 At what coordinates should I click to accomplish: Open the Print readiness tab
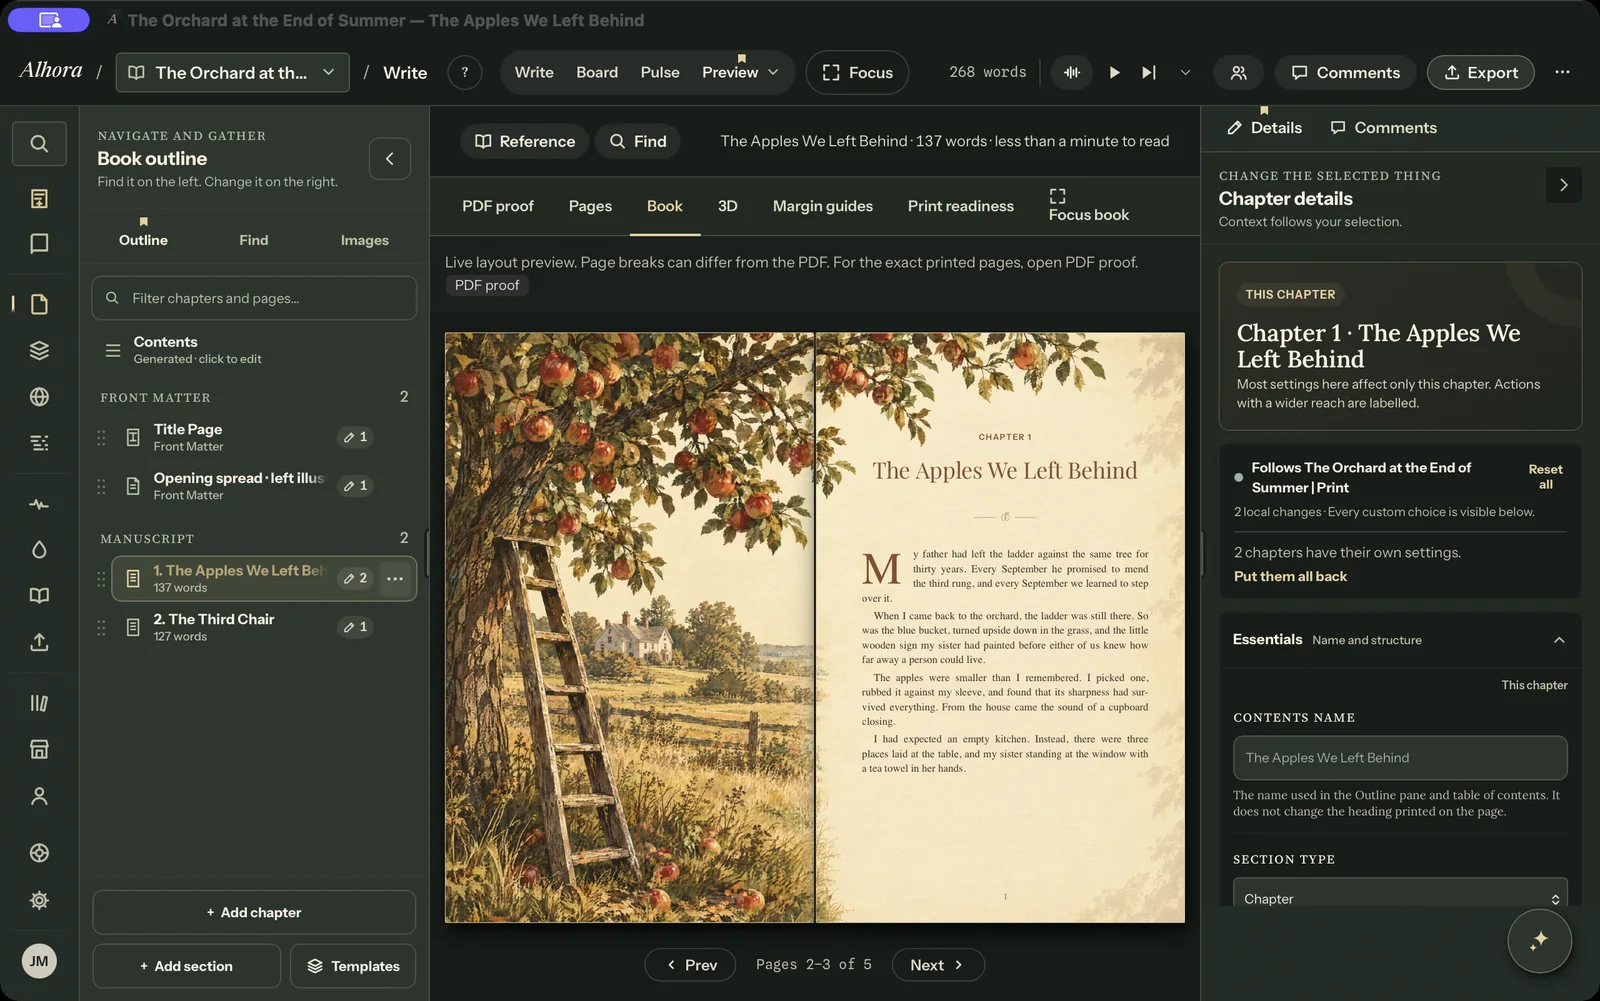pyautogui.click(x=961, y=206)
